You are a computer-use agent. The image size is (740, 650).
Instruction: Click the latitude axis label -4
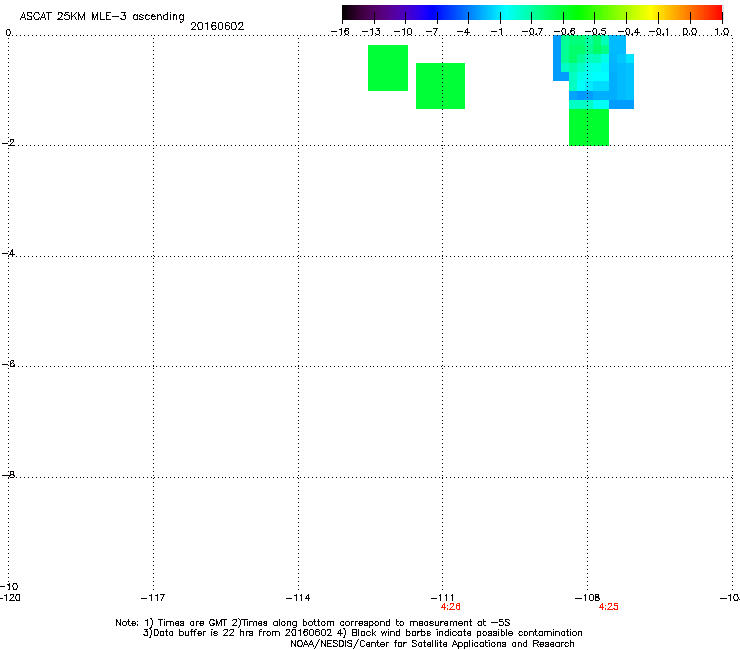click(x=8, y=253)
